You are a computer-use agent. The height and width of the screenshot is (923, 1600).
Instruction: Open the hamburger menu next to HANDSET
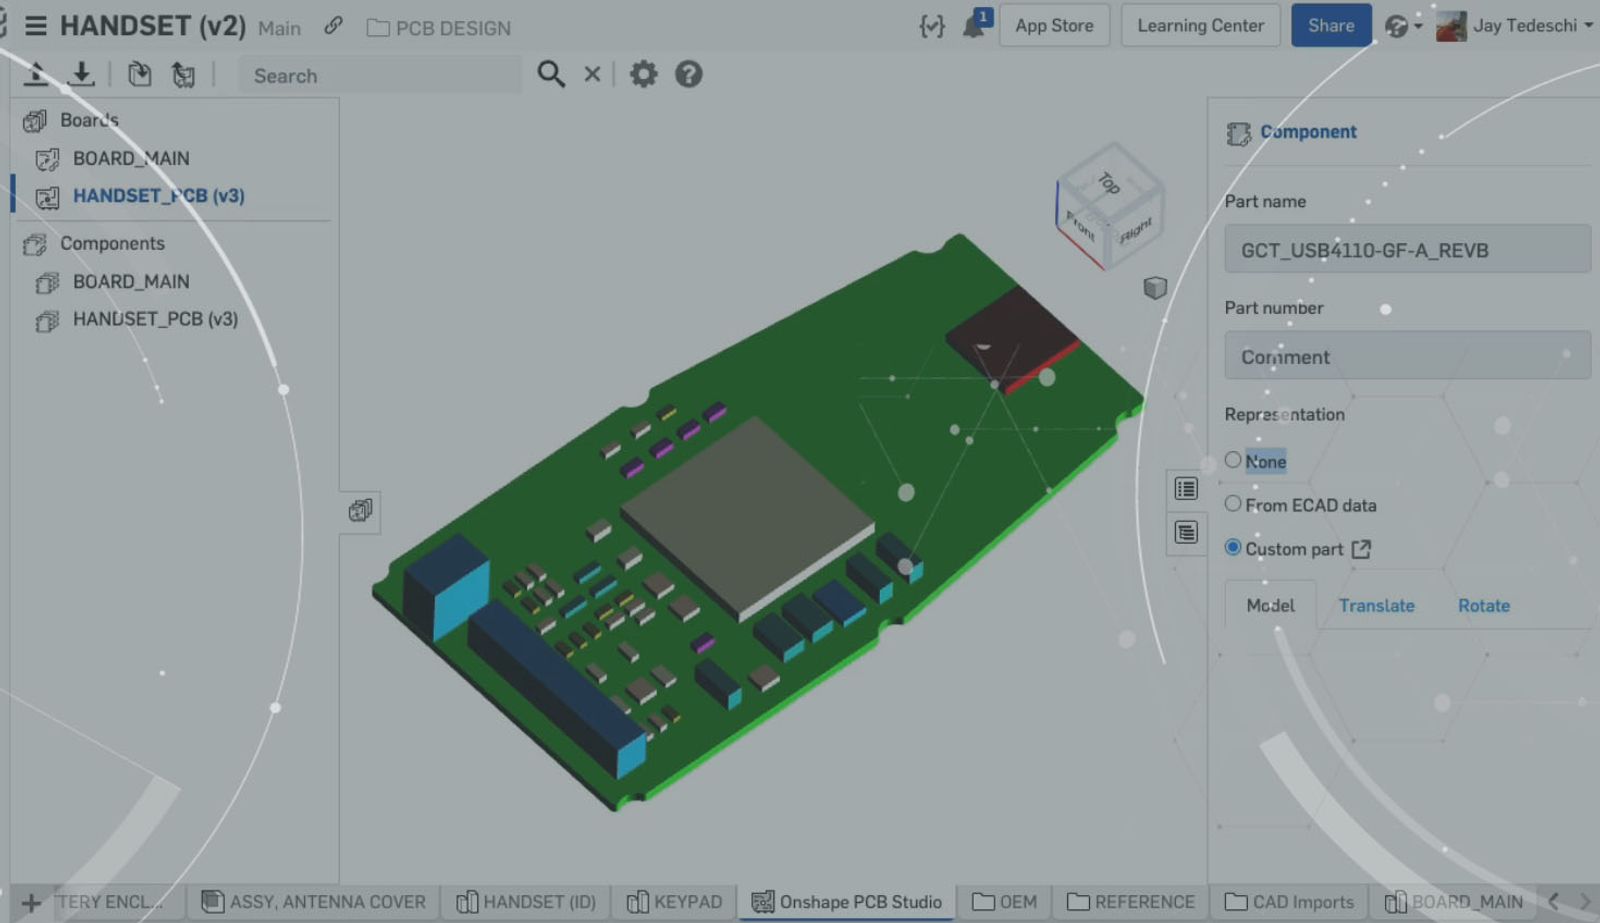point(36,26)
